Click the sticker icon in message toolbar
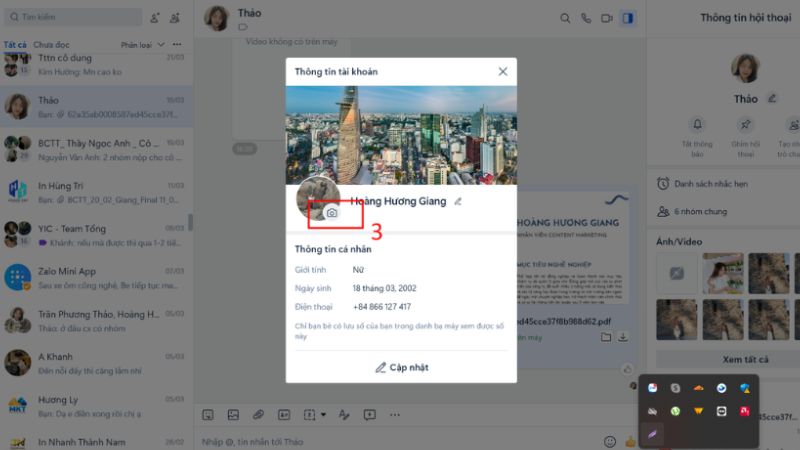Image resolution: width=800 pixels, height=450 pixels. (x=208, y=415)
